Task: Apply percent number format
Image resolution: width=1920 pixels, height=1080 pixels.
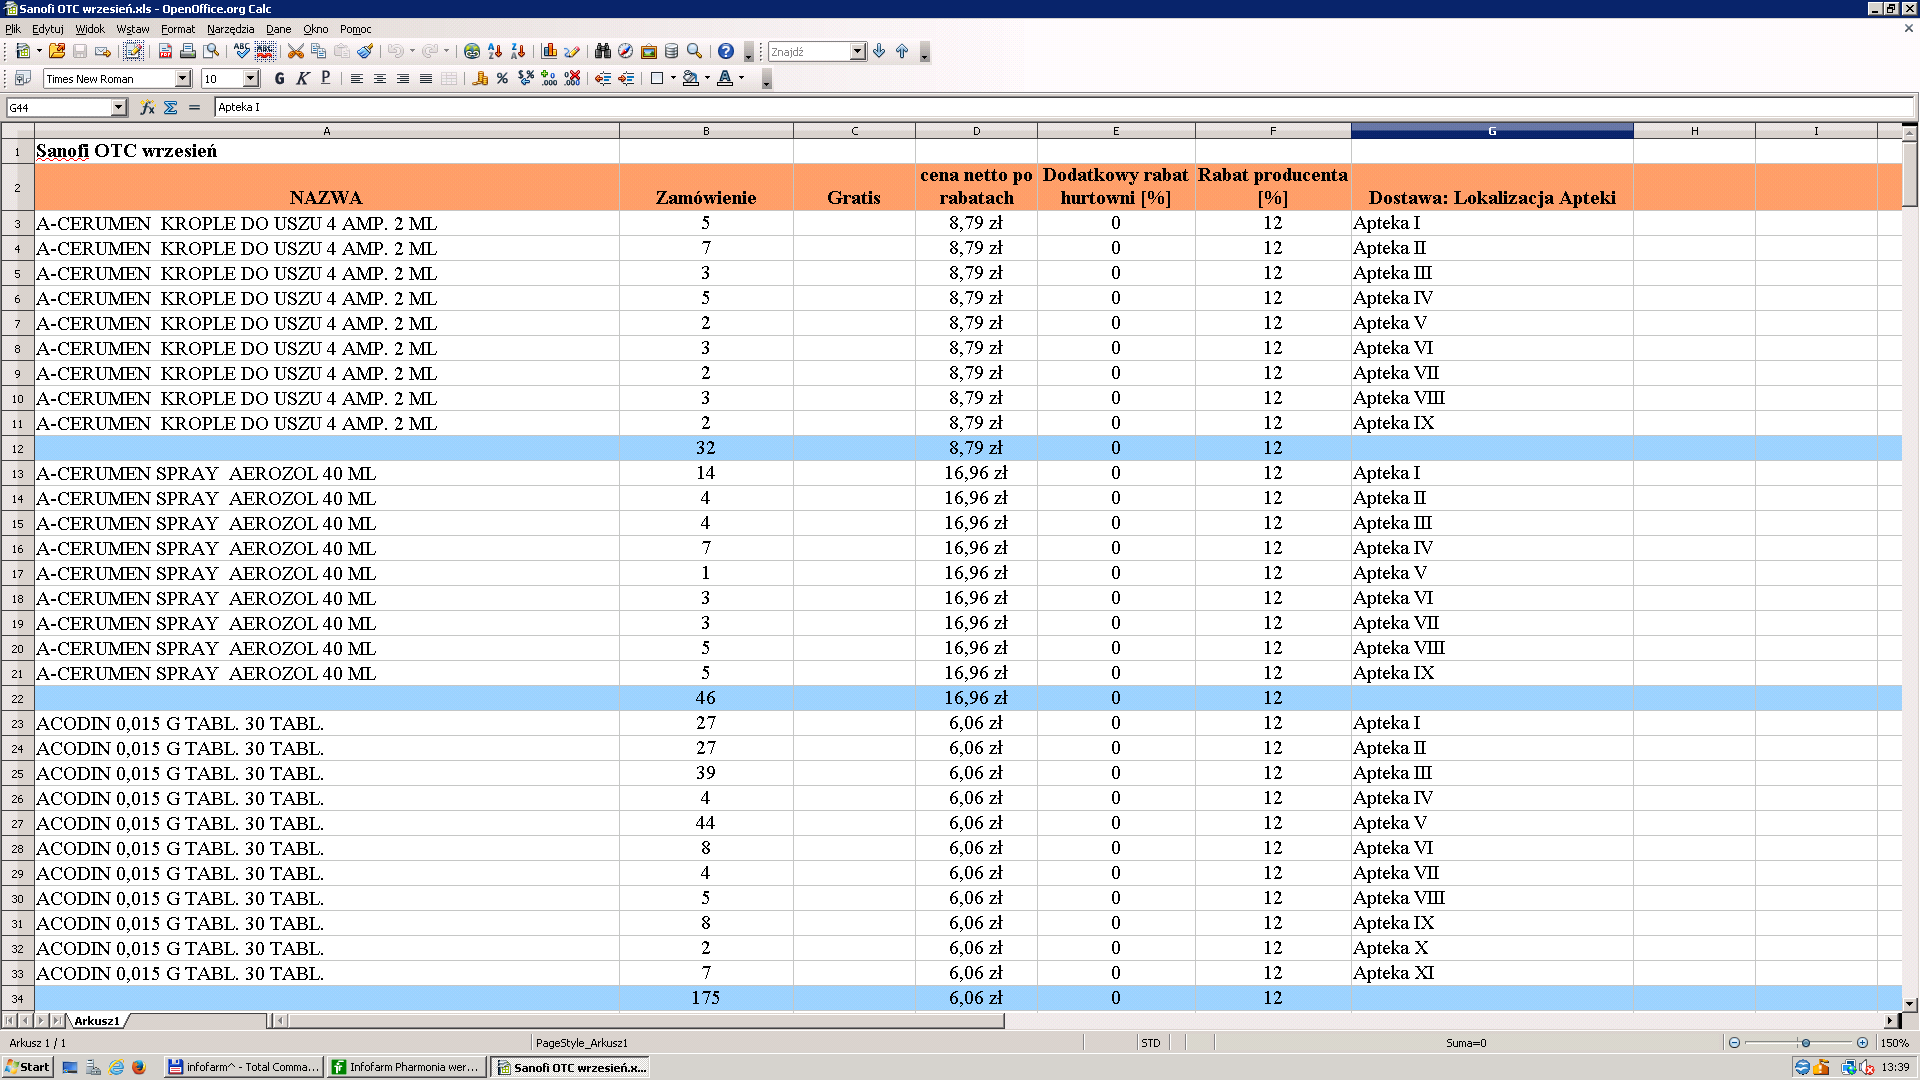Action: point(502,78)
